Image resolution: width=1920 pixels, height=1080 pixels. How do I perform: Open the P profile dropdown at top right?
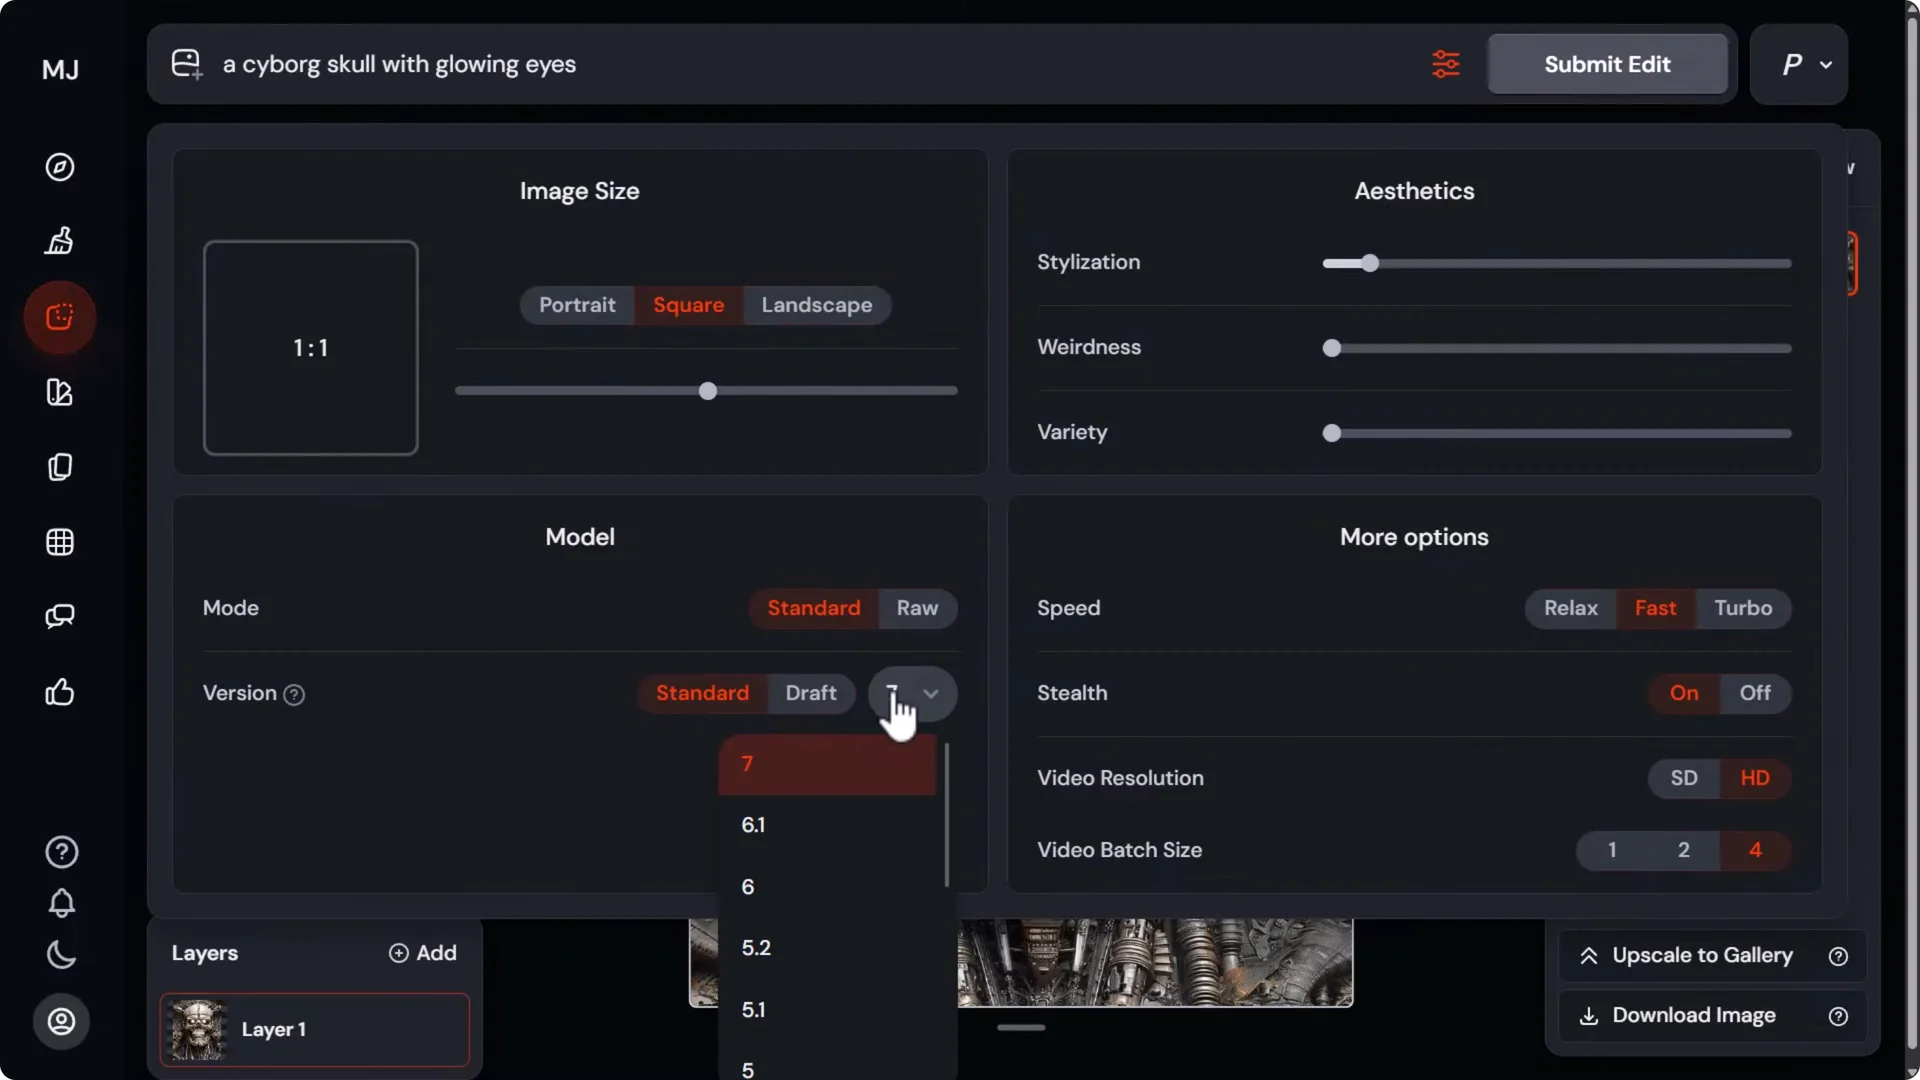coord(1800,64)
